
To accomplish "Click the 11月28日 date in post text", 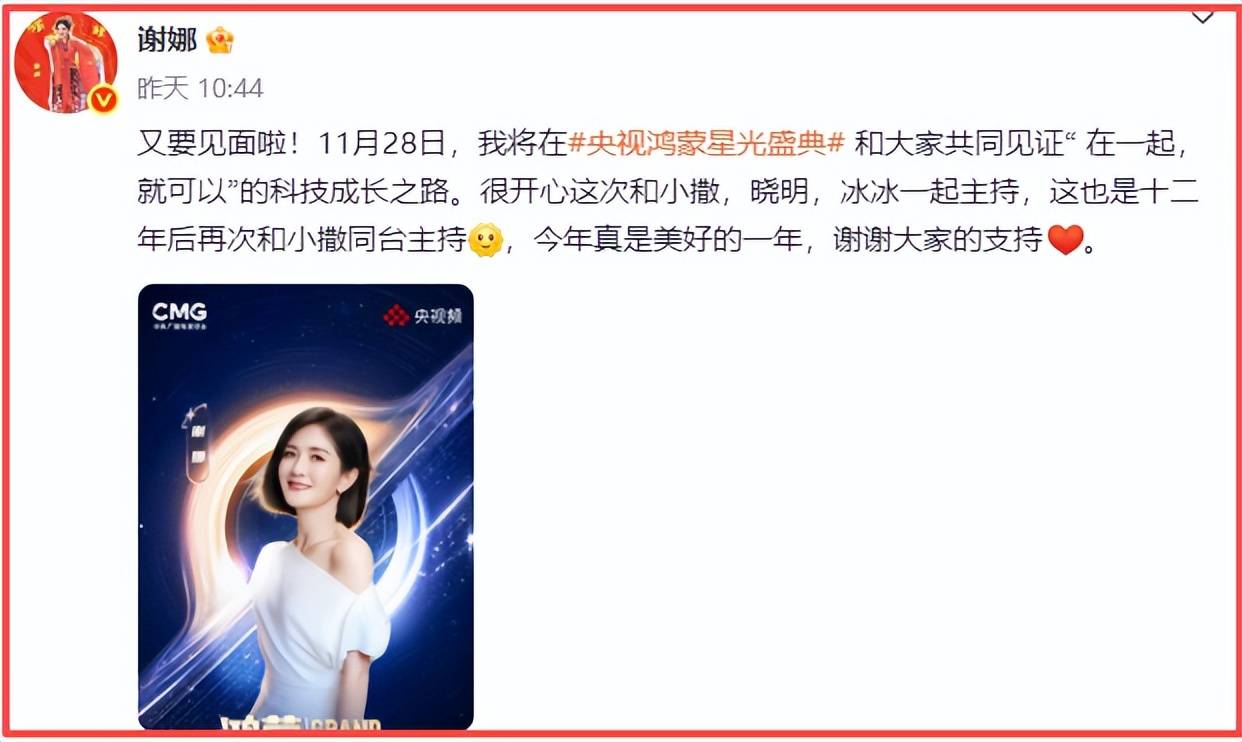I will [382, 144].
